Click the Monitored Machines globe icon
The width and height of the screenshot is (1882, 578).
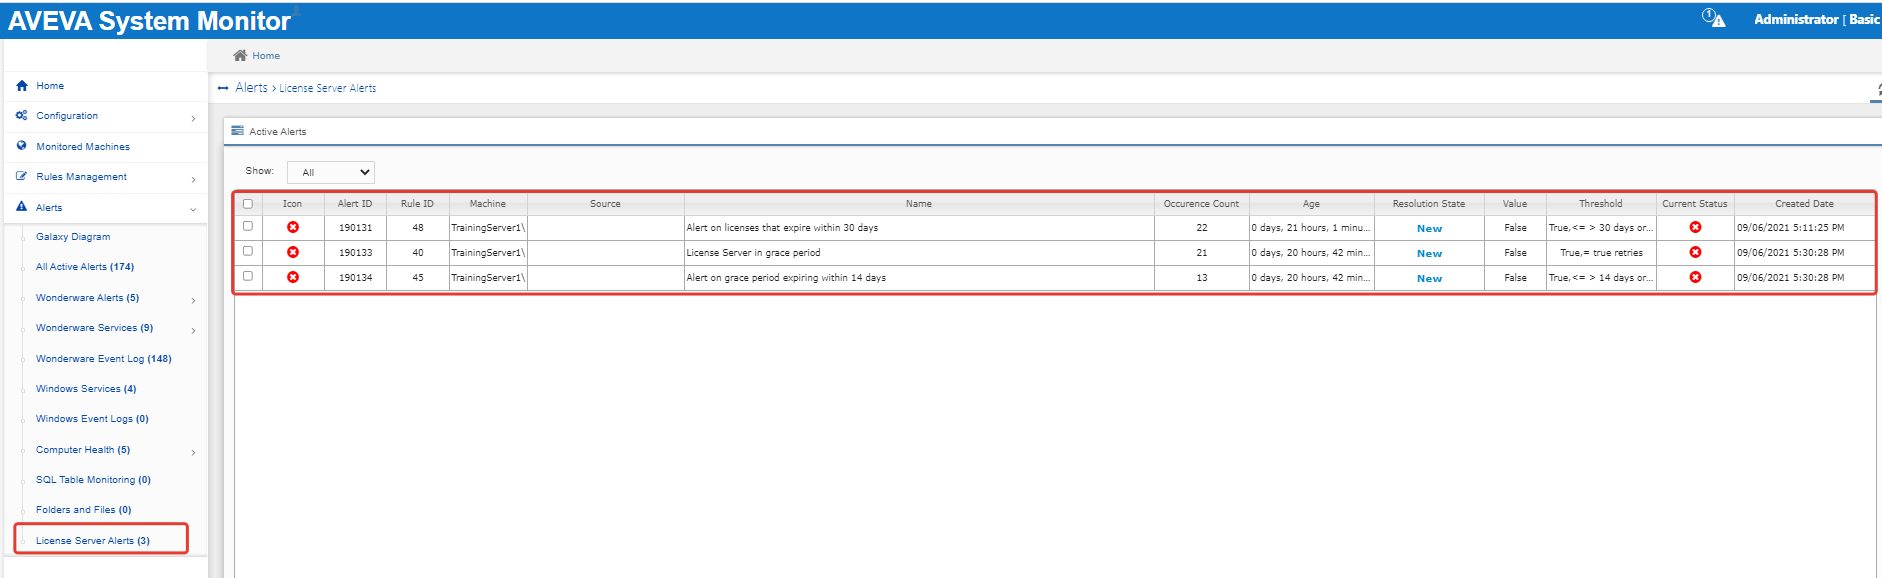point(22,146)
